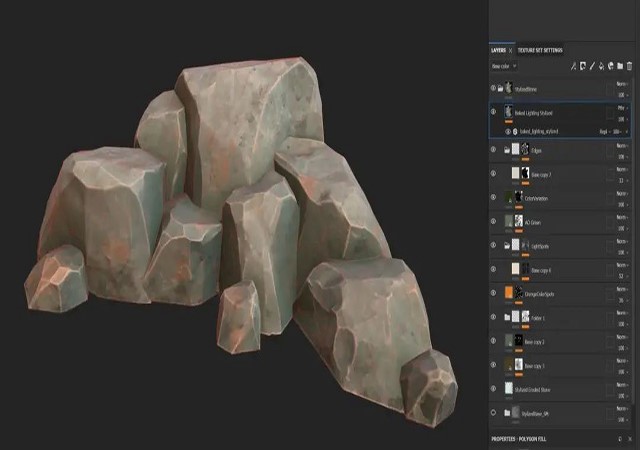640x450 pixels.
Task: Open blend mode dropdown for Baked Lighting Stylized
Action: point(621,108)
